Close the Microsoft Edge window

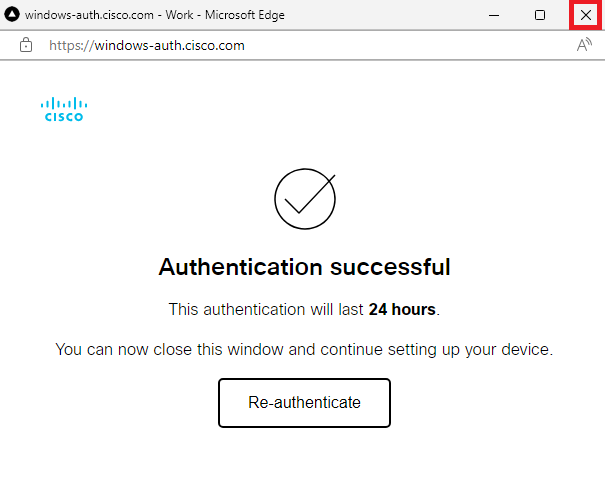pyautogui.click(x=585, y=15)
